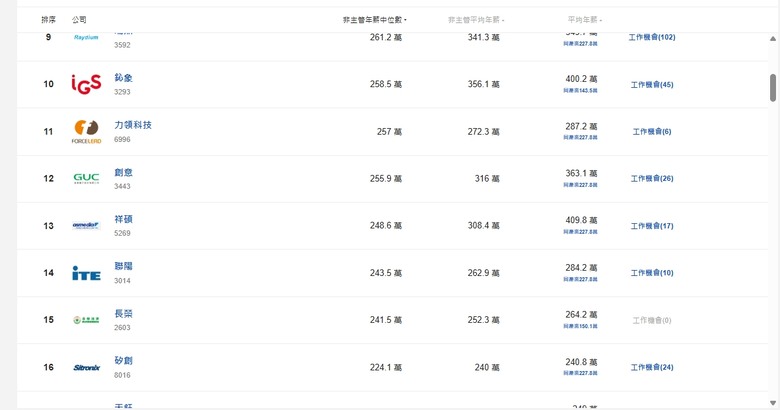Open company link 矽創

(x=123, y=360)
